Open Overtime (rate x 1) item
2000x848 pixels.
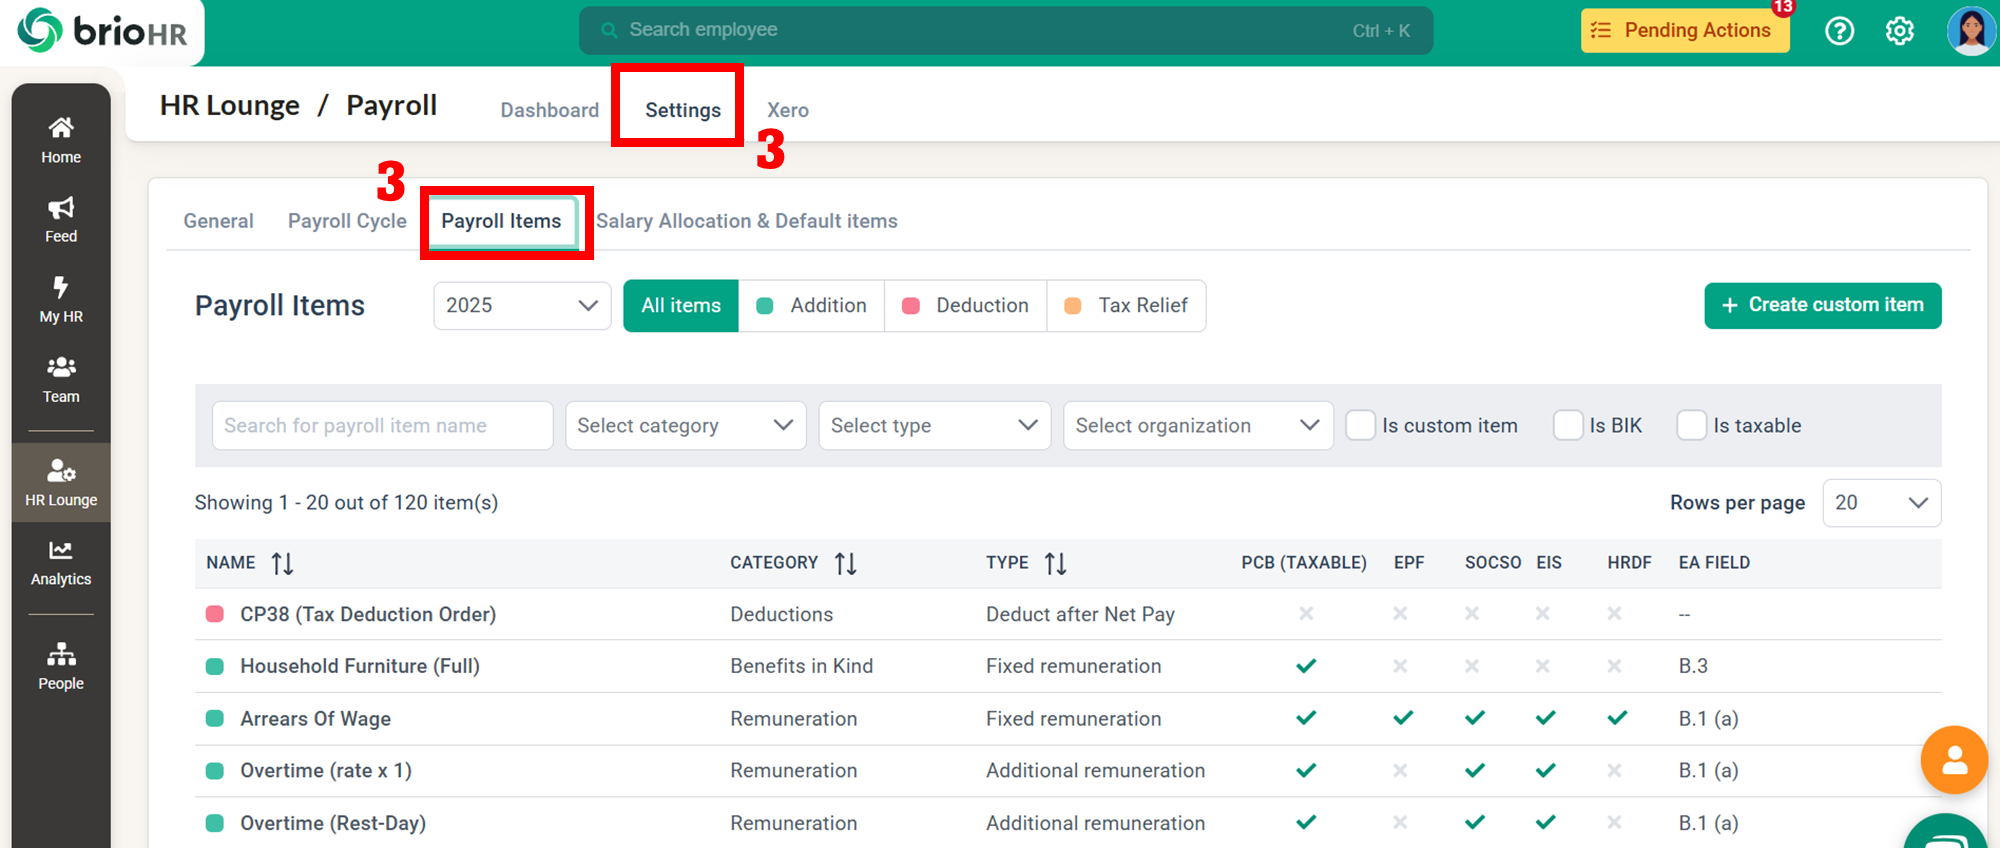[x=326, y=770]
